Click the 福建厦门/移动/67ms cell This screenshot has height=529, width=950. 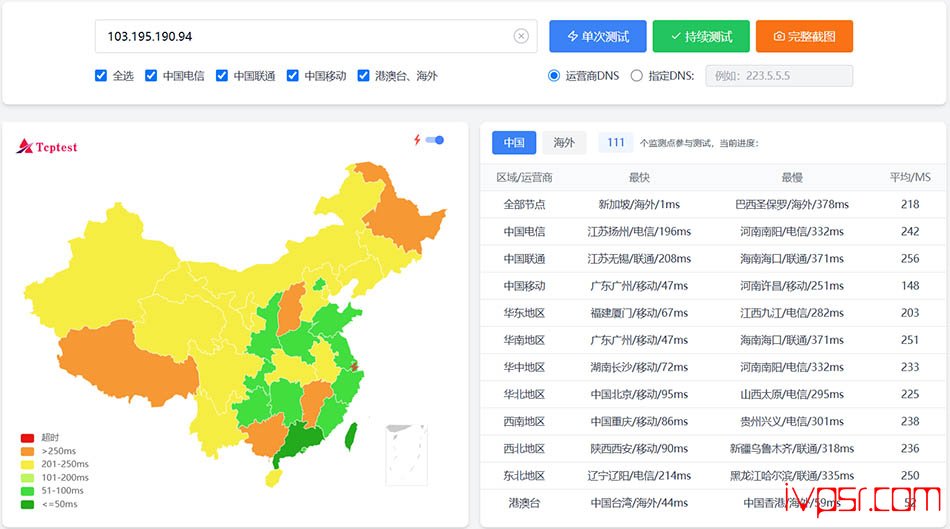pyautogui.click(x=639, y=313)
